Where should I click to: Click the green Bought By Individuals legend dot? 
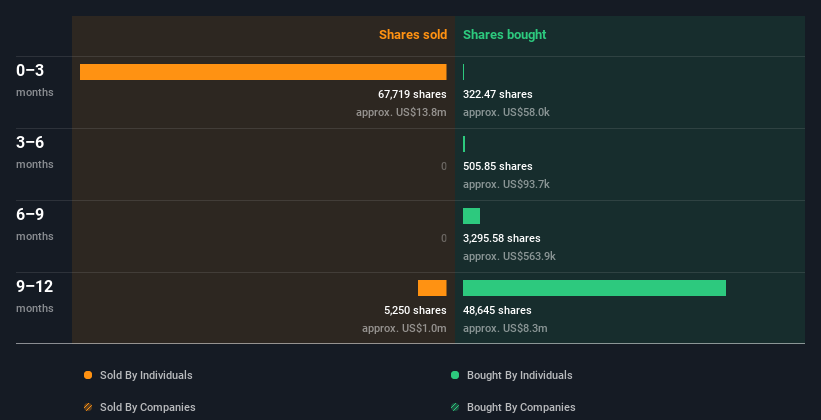coord(455,375)
